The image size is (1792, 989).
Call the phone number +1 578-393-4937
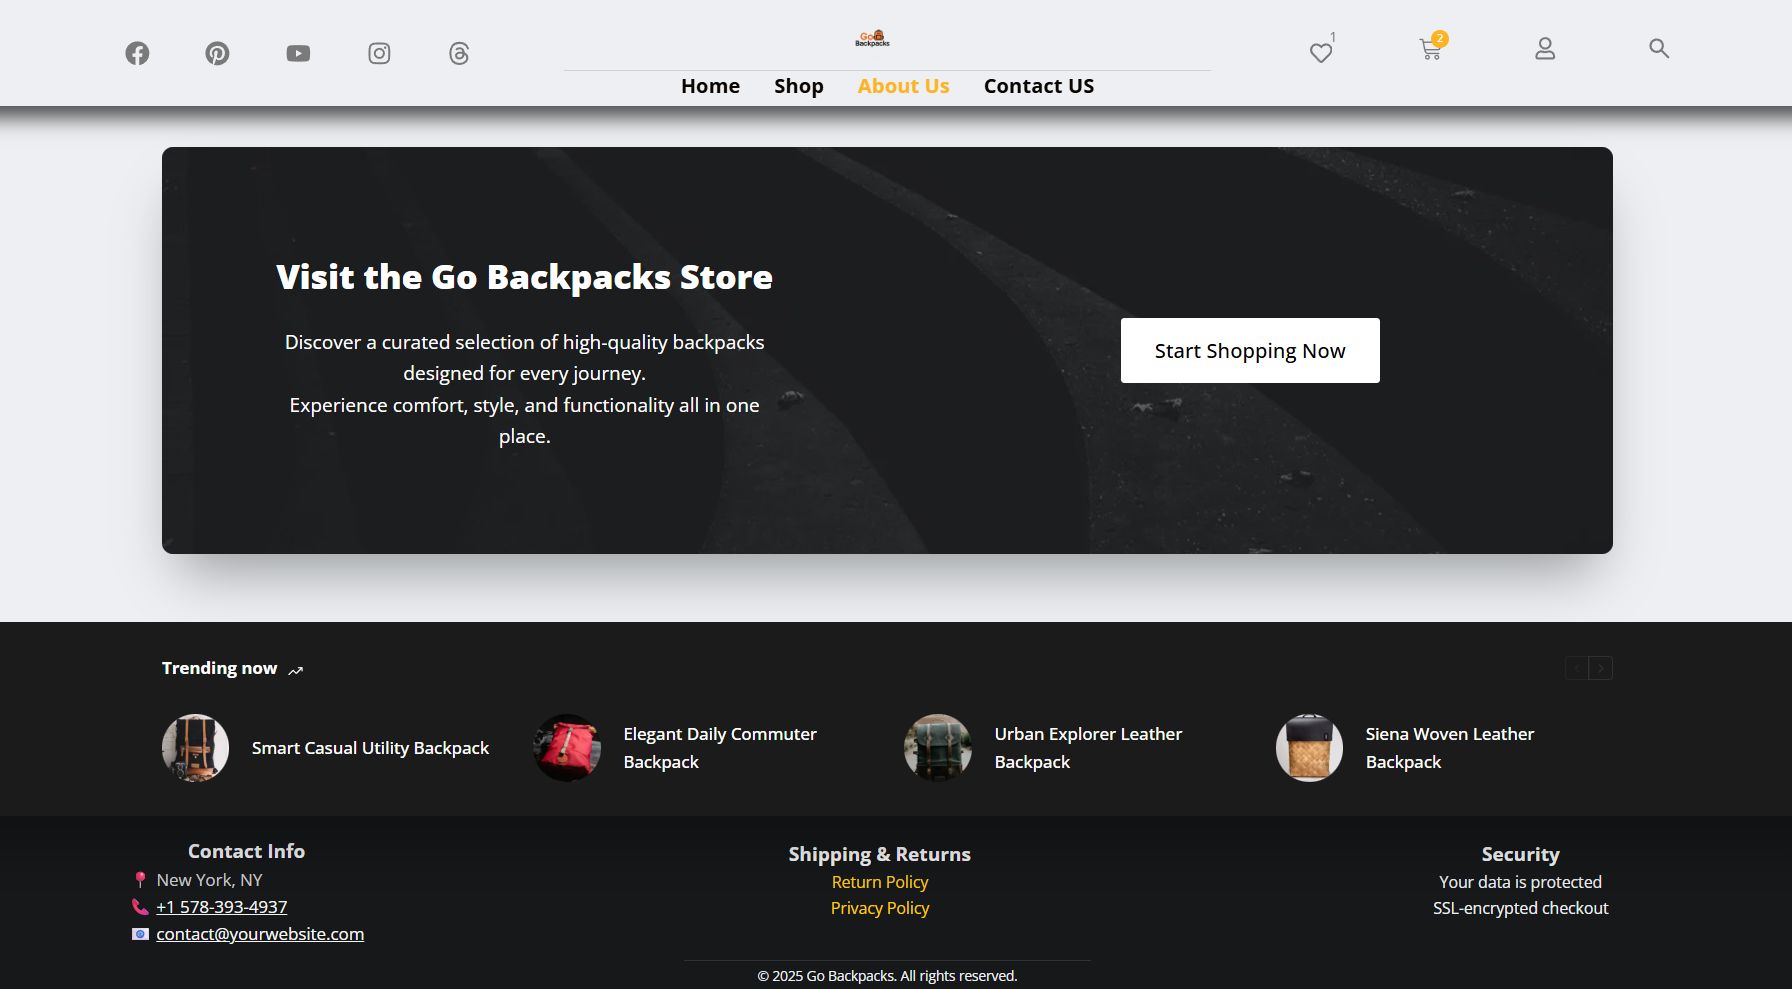(222, 907)
